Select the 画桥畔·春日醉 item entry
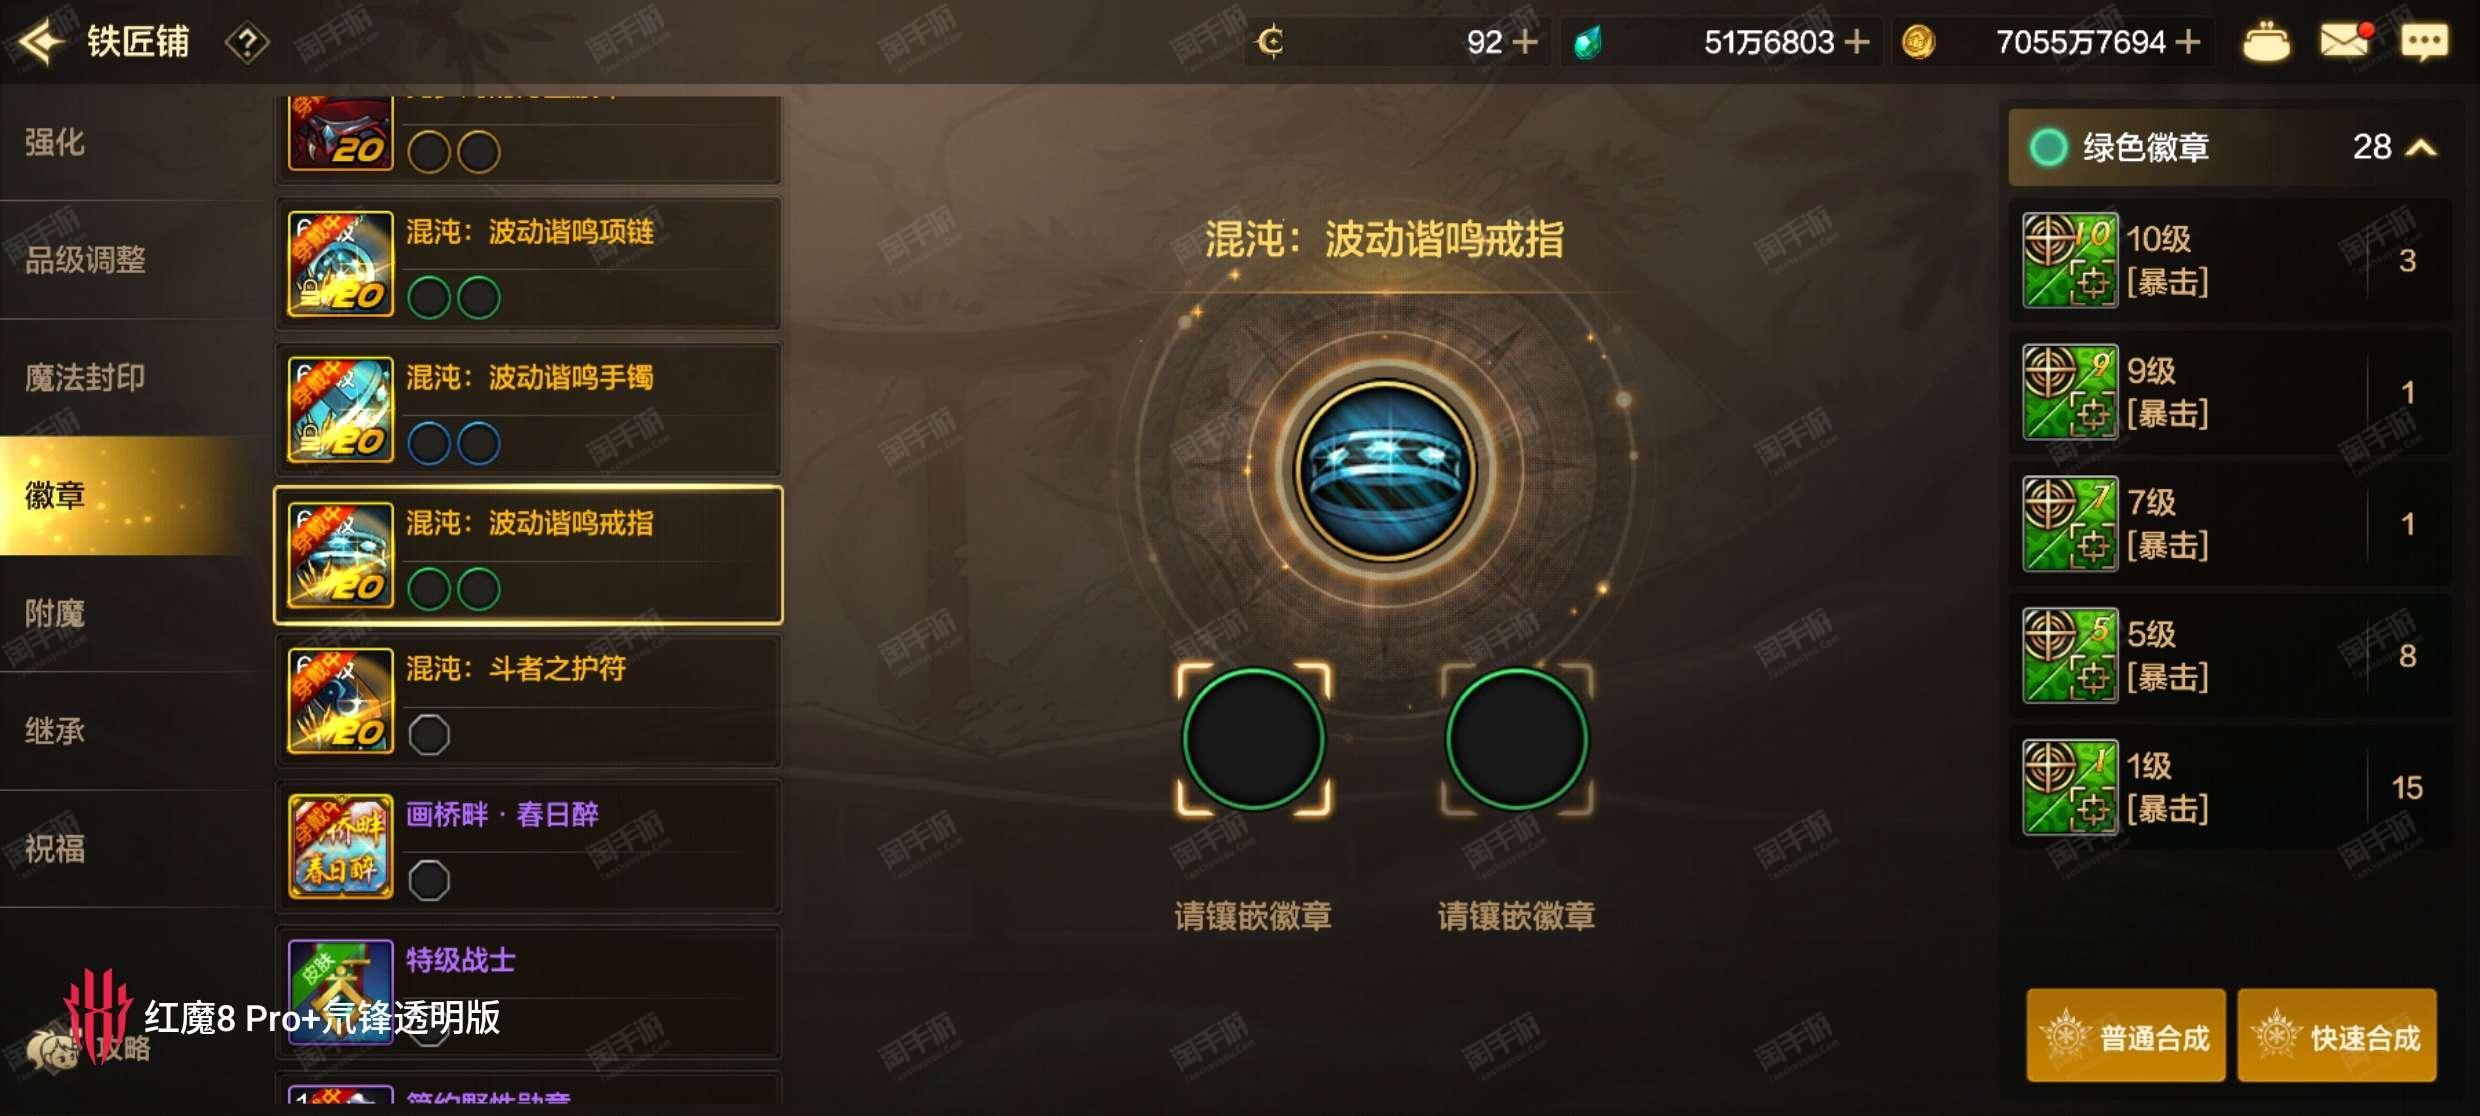The height and width of the screenshot is (1116, 2480). 528,846
